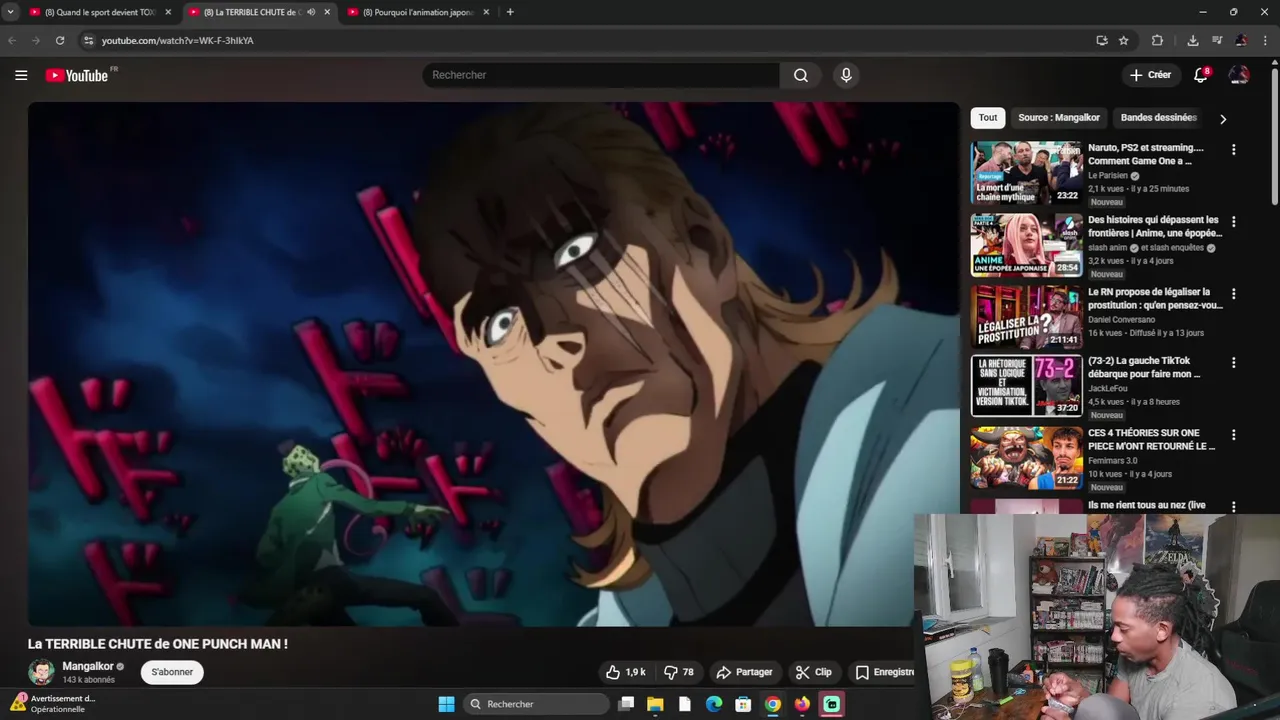This screenshot has height=720, width=1280.
Task: Open Windows Start menu
Action: pyautogui.click(x=446, y=704)
